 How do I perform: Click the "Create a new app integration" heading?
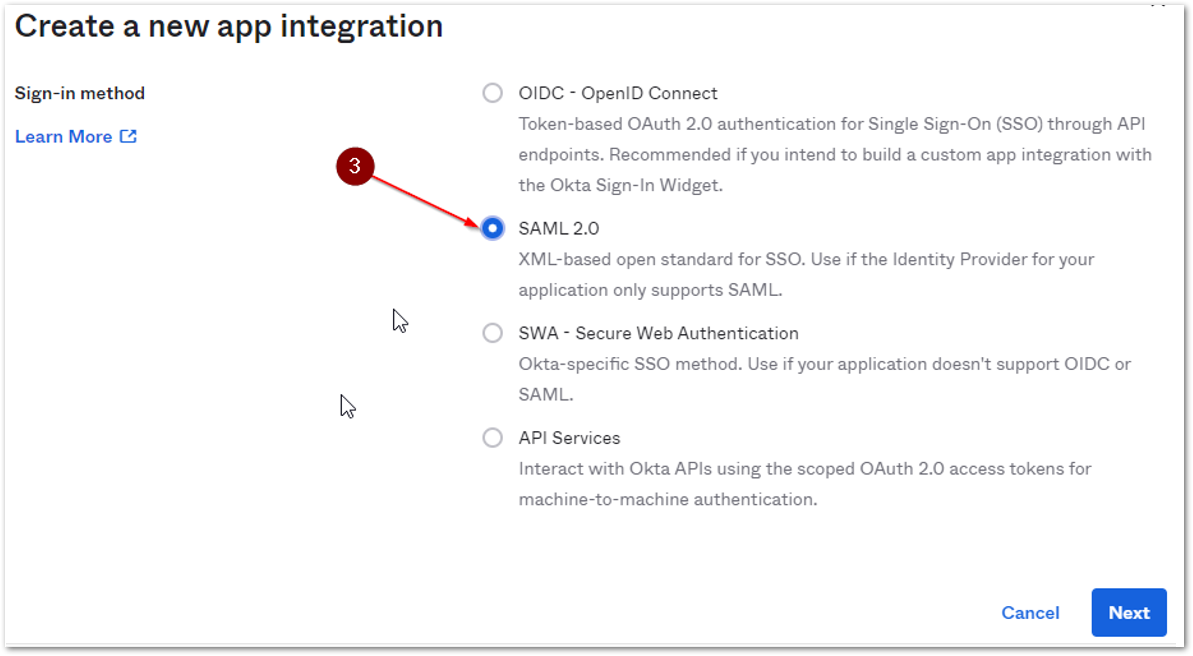(x=229, y=26)
